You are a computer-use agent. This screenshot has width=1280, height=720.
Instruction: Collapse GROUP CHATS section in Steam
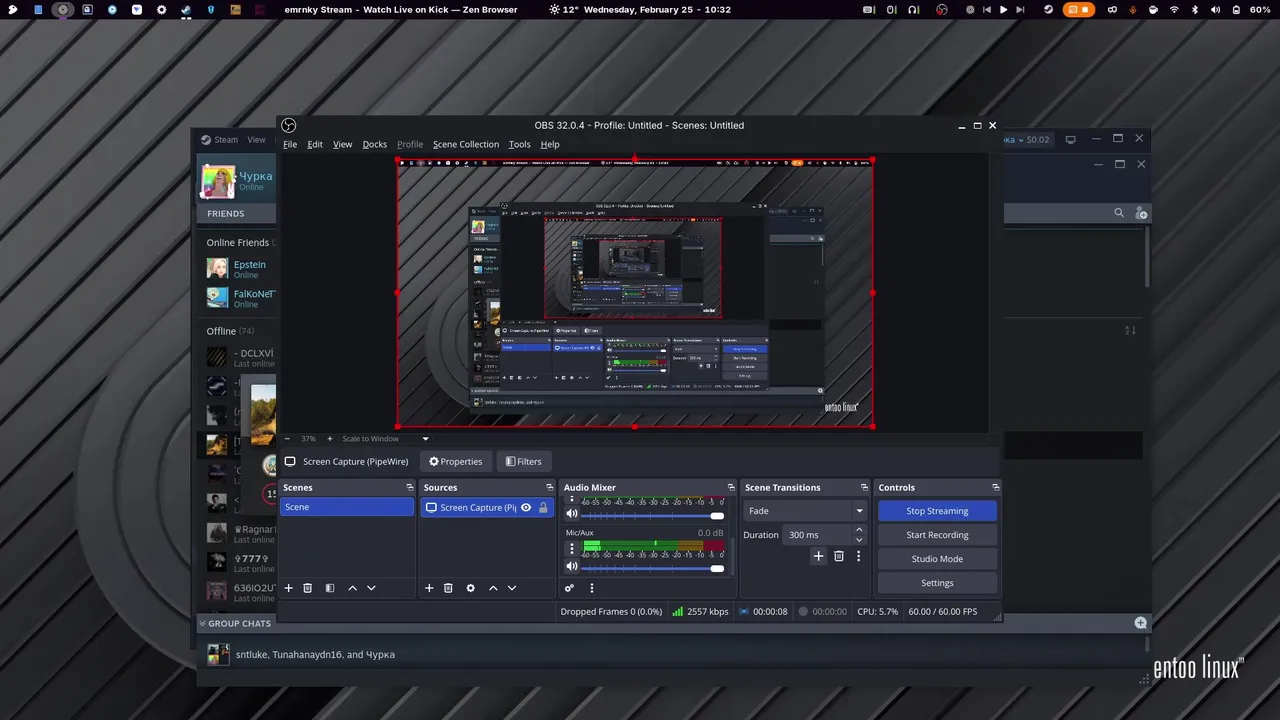(x=202, y=623)
